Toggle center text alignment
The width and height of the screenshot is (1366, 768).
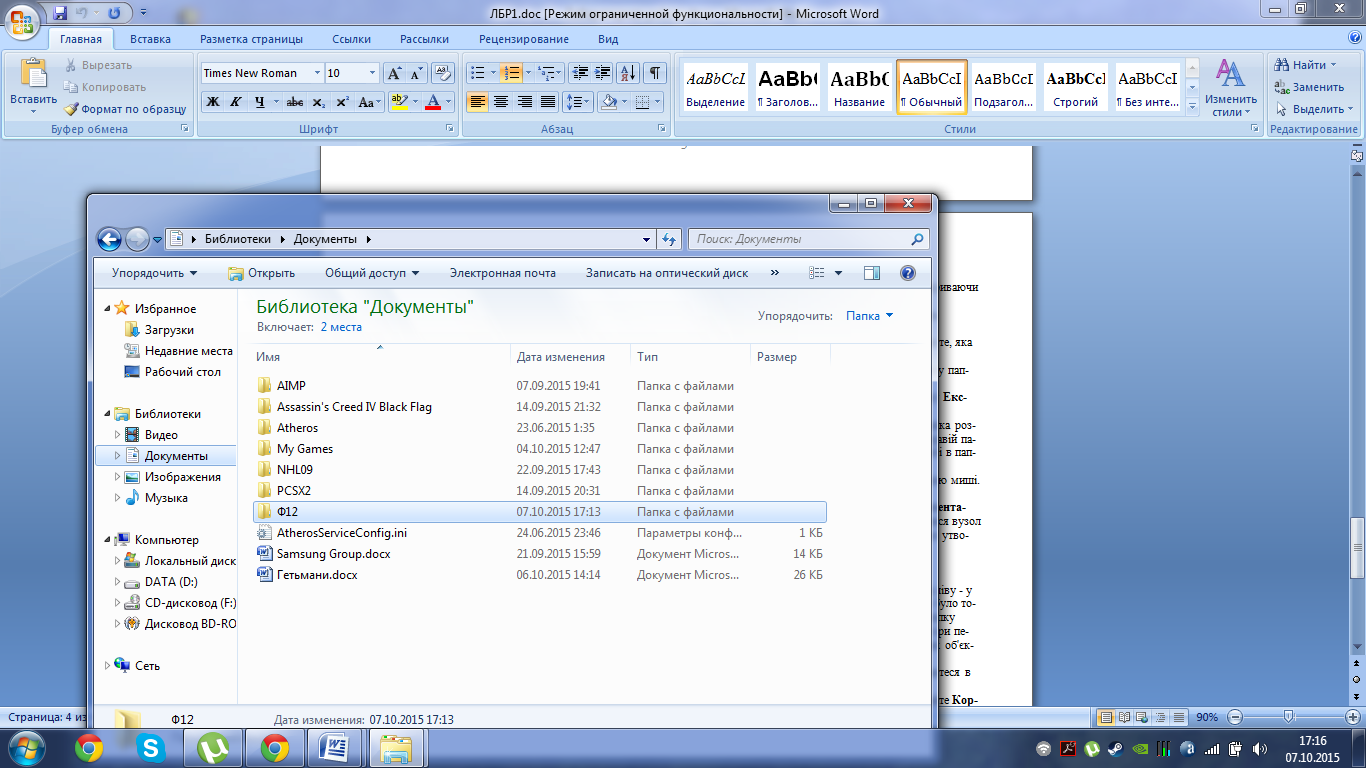501,102
